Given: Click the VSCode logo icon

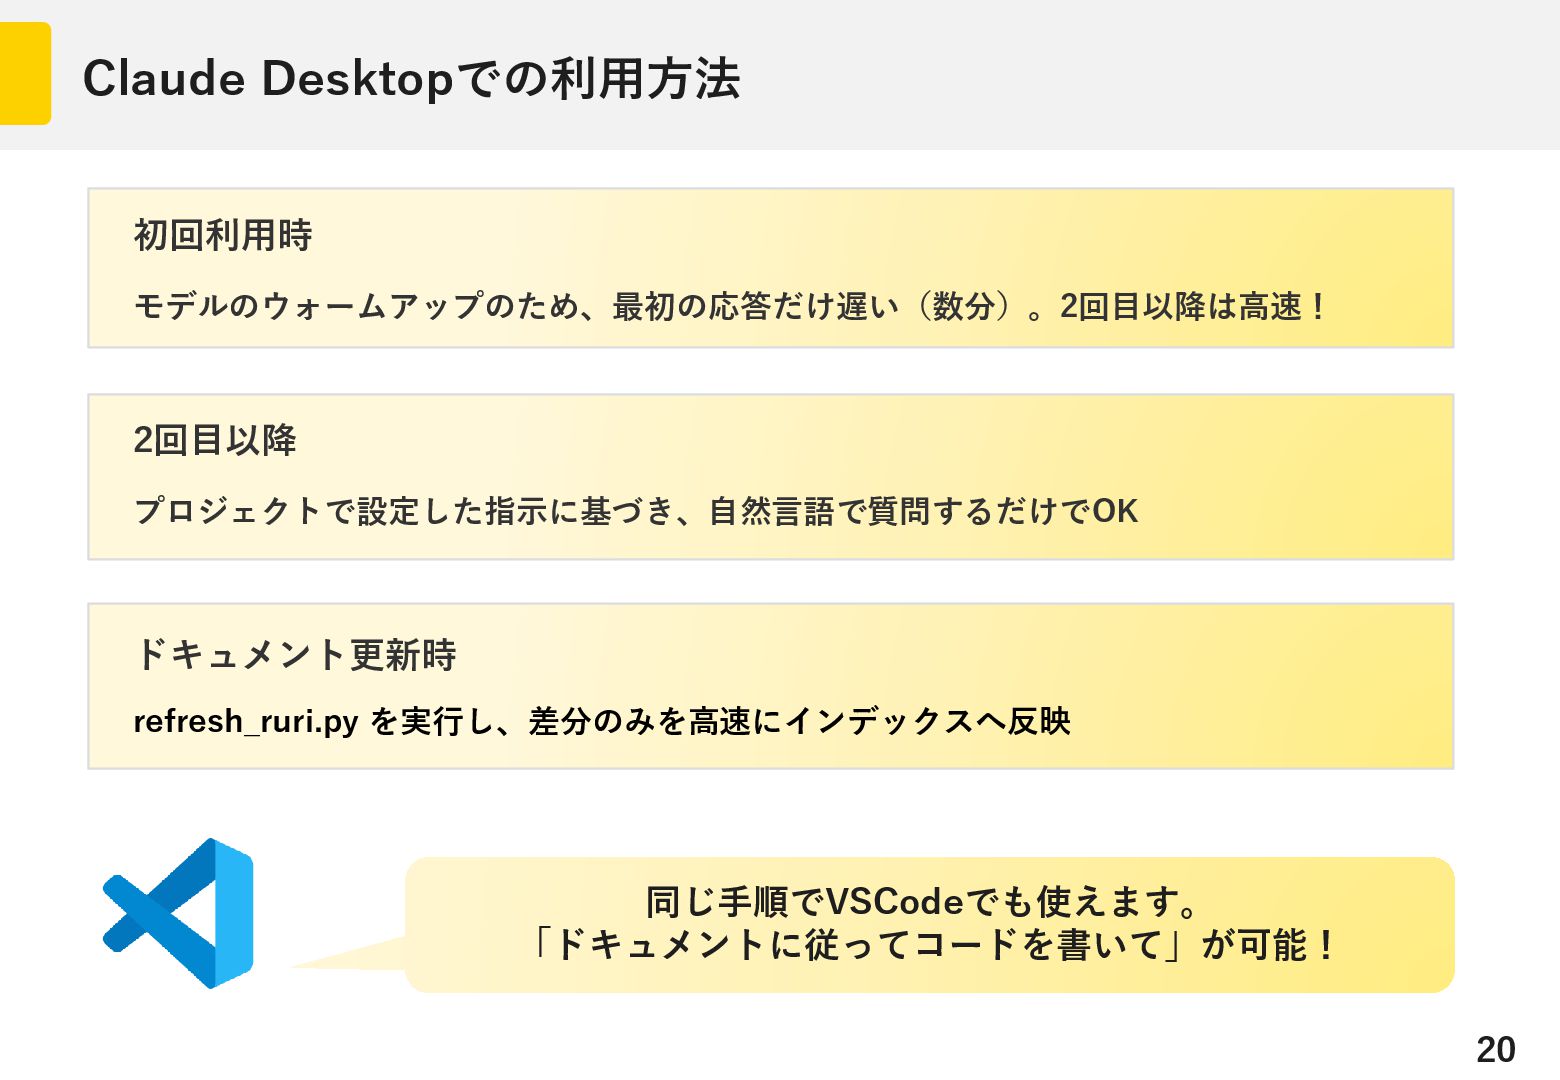Looking at the screenshot, I should coord(178,913).
